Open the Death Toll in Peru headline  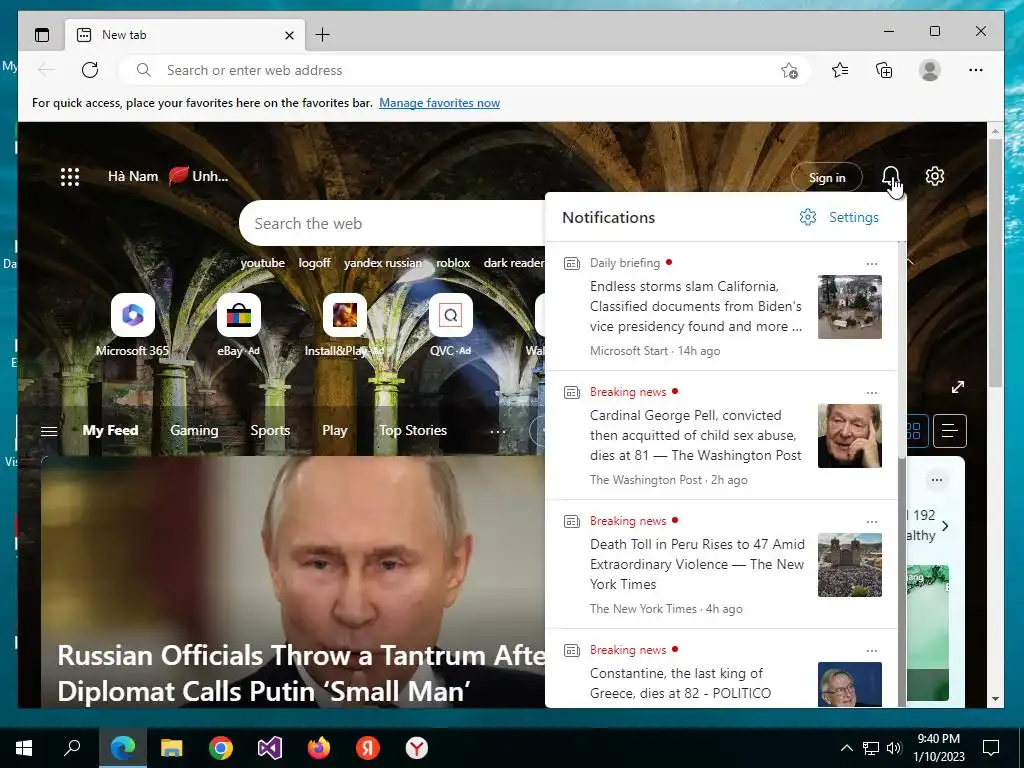coord(697,564)
